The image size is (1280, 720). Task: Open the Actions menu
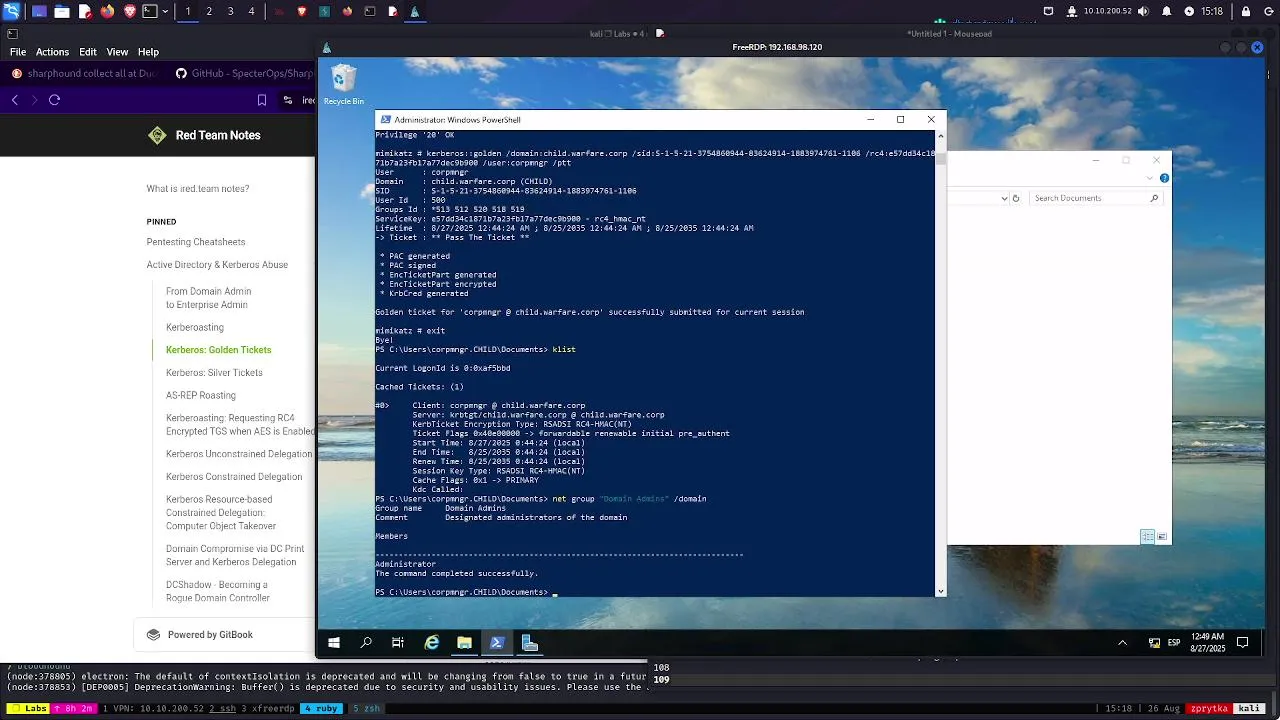[53, 52]
